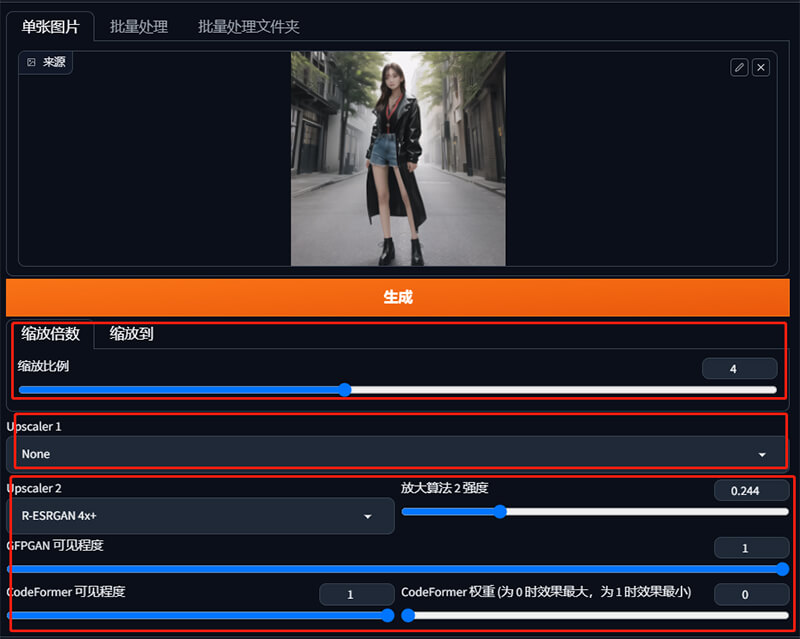Click the 放大算法 2 强度 value field 0.244
This screenshot has width=800, height=639.
pyautogui.click(x=751, y=490)
